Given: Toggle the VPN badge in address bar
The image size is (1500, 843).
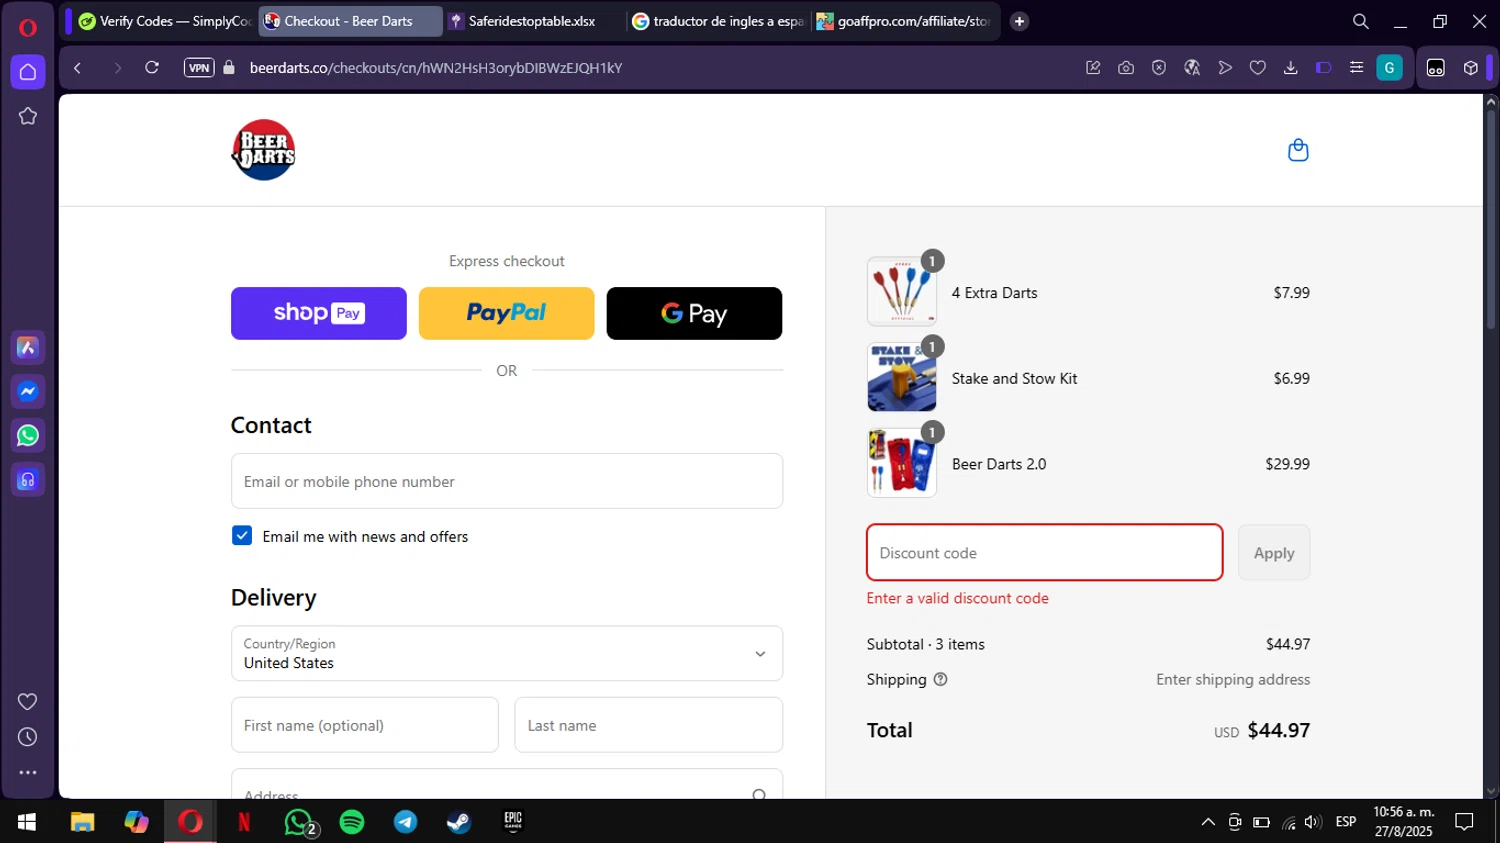Looking at the screenshot, I should [x=199, y=68].
